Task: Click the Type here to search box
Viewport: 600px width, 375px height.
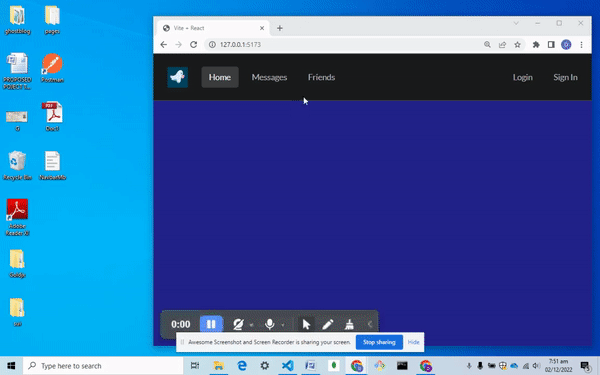Action: click(103, 366)
